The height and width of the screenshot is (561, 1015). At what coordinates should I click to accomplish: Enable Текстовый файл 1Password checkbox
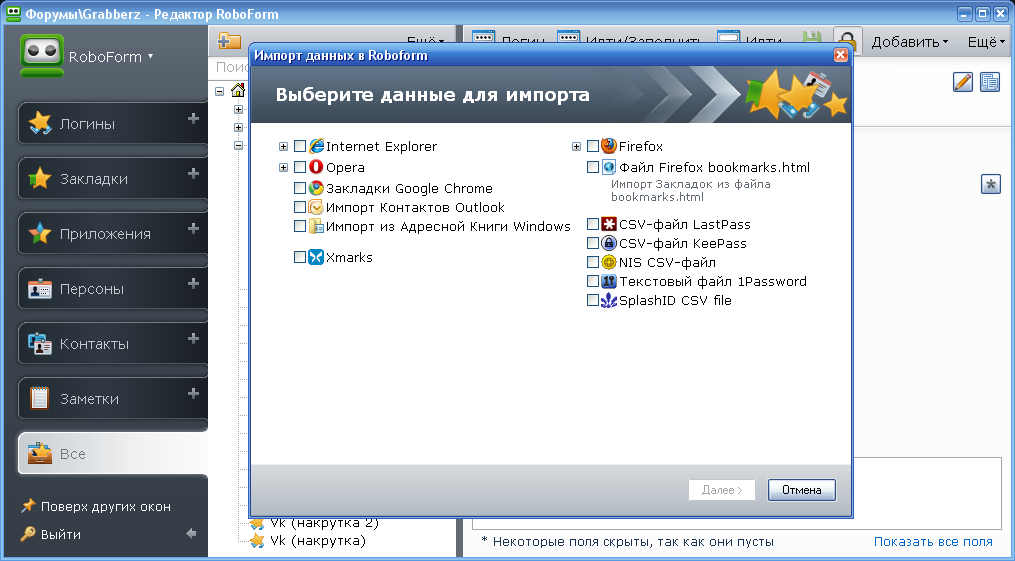tap(592, 281)
